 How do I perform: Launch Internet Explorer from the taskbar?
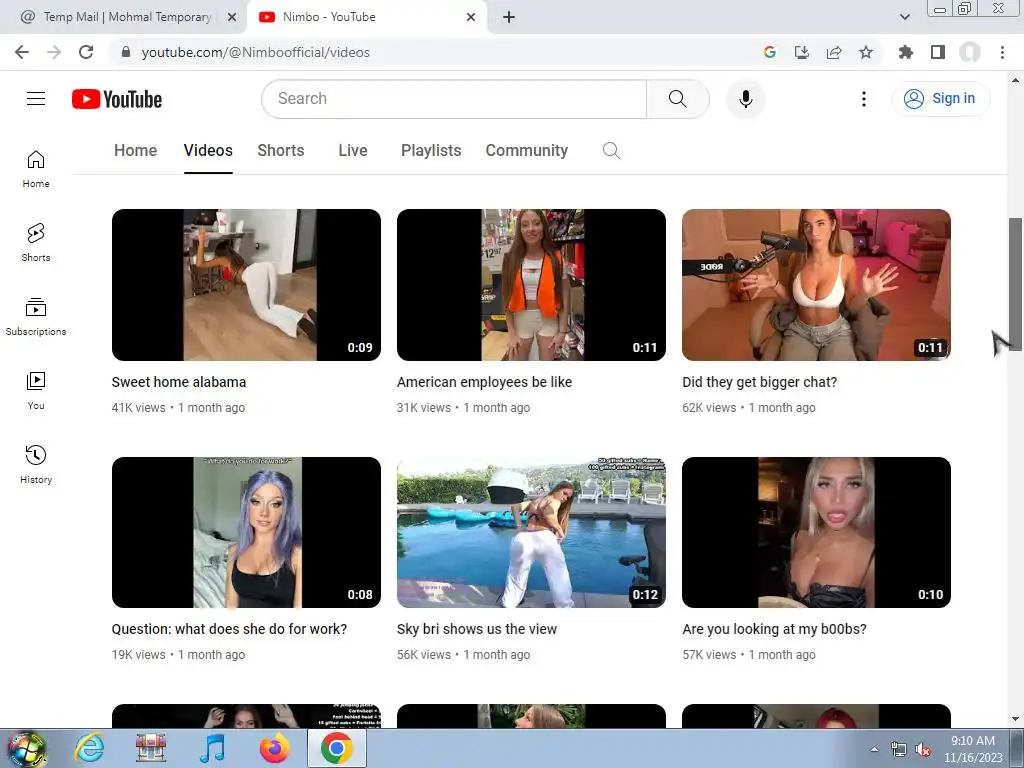pos(89,748)
